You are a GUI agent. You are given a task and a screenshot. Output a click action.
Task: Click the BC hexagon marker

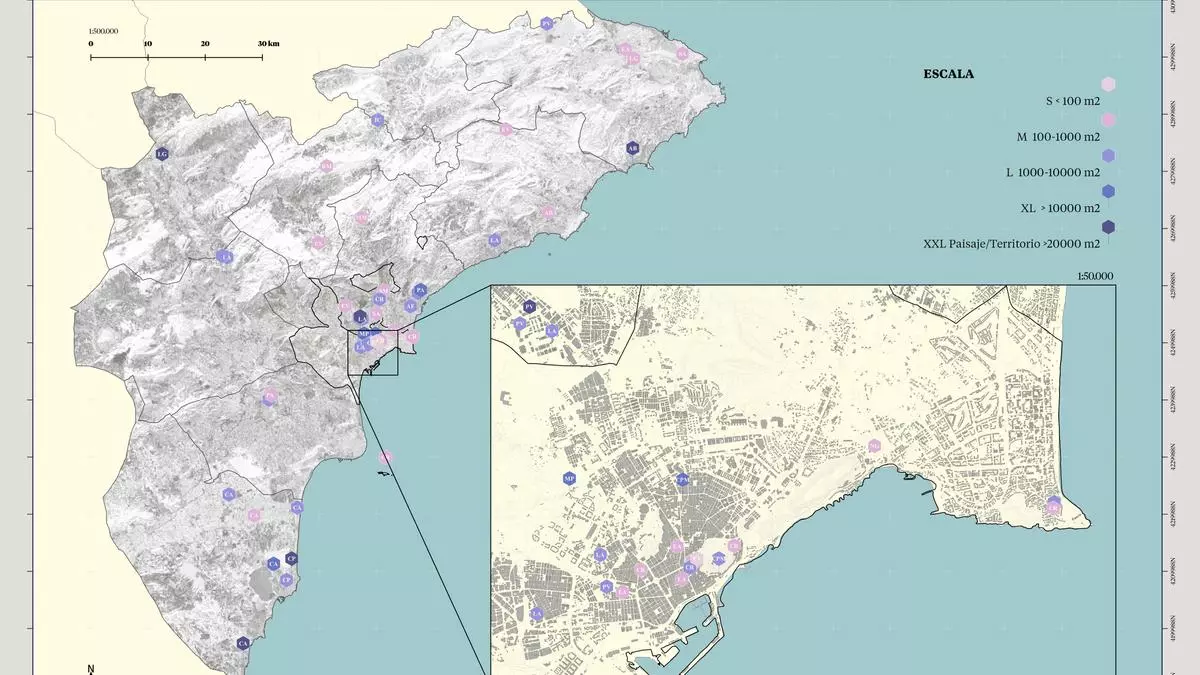(377, 120)
